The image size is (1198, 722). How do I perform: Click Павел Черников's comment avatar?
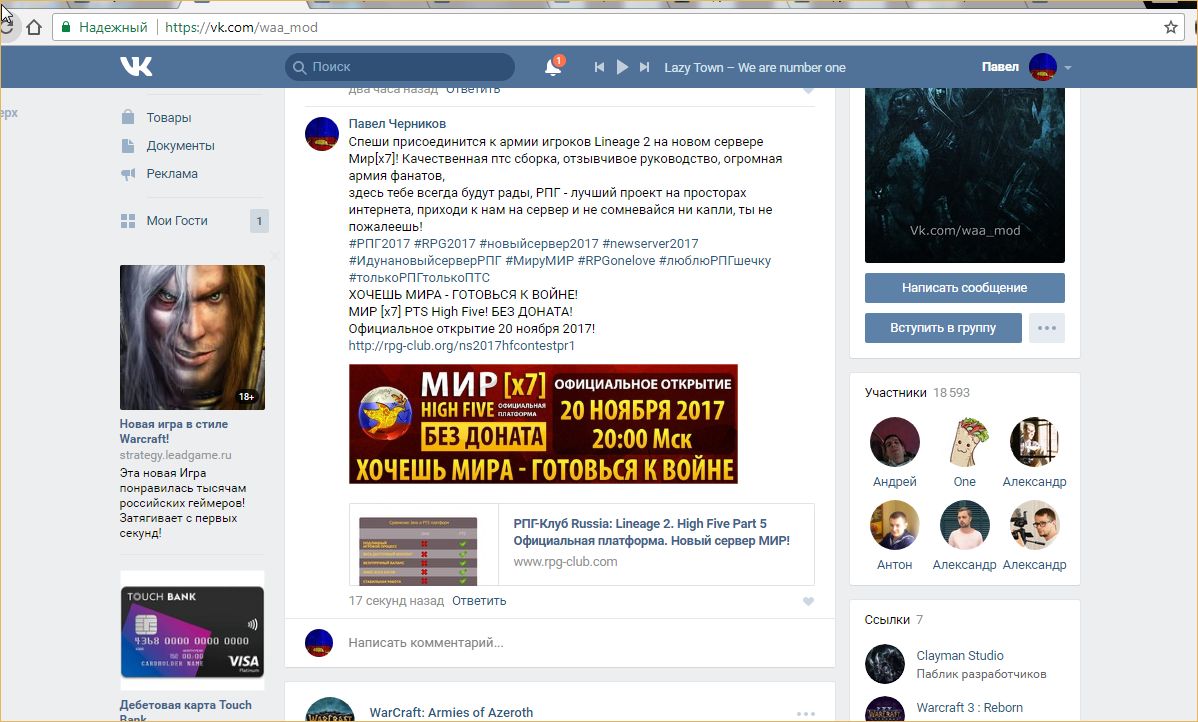[322, 134]
